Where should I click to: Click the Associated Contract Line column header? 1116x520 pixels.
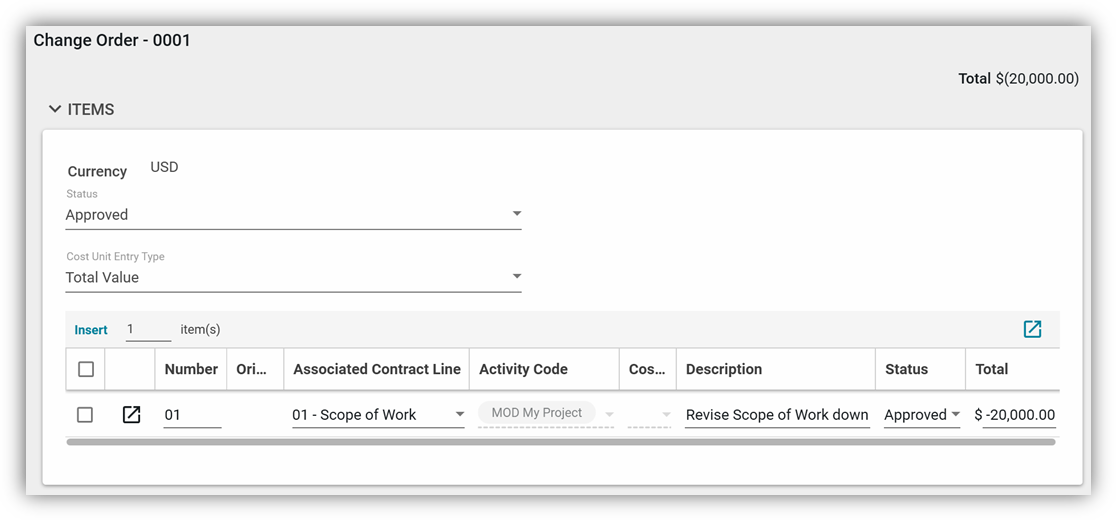tap(376, 369)
